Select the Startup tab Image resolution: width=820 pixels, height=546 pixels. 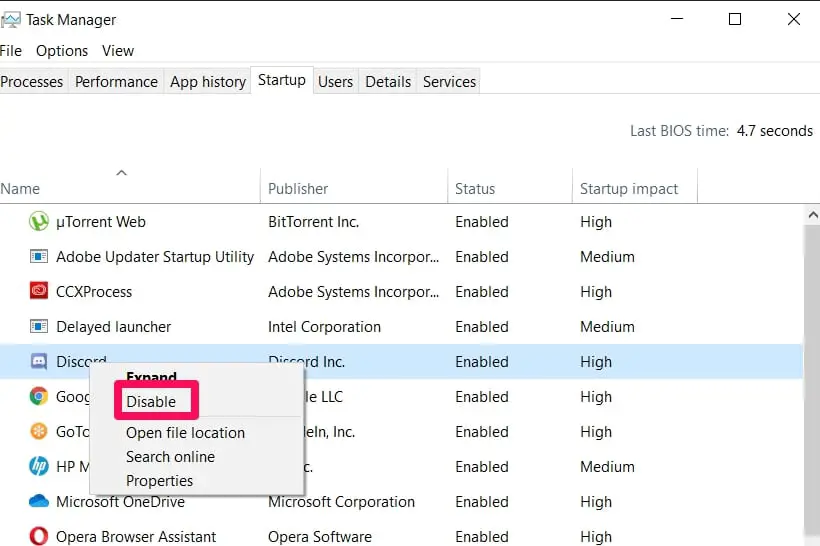tap(282, 80)
